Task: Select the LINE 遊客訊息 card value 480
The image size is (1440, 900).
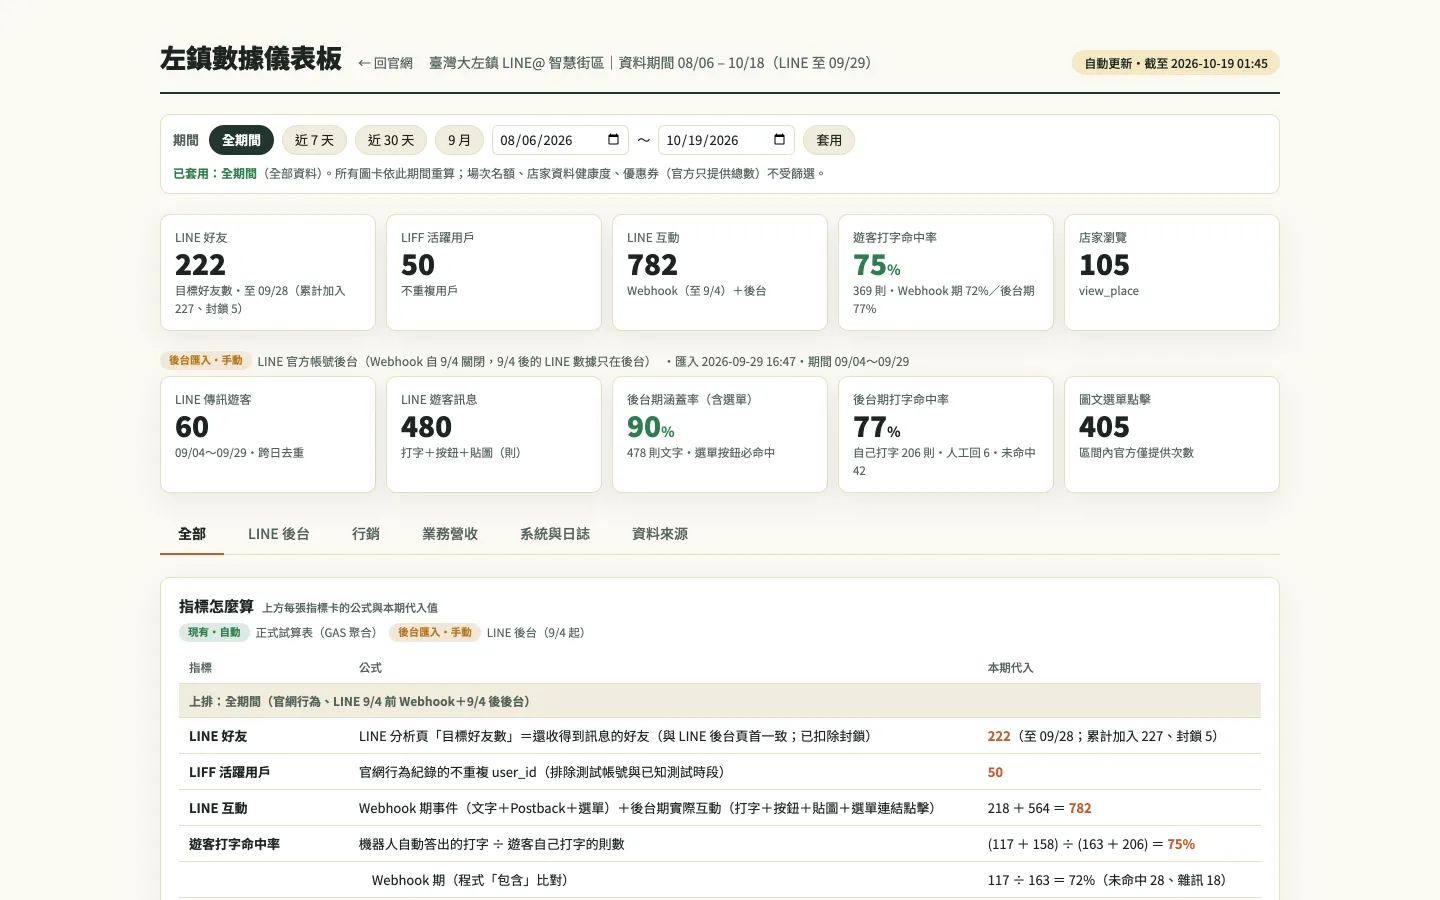Action: pyautogui.click(x=426, y=427)
